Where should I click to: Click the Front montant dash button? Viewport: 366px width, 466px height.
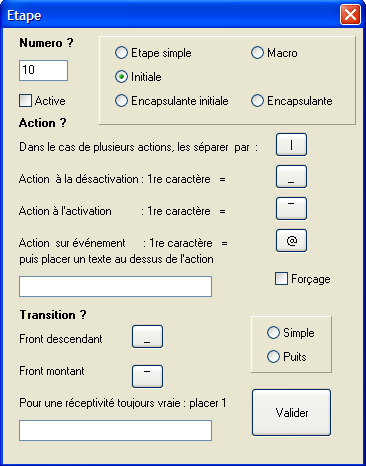pos(147,377)
